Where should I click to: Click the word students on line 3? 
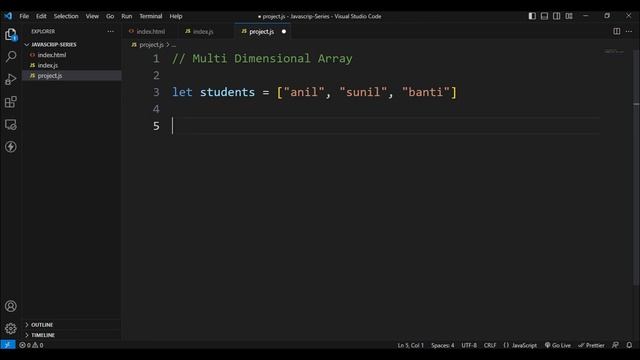tap(227, 92)
